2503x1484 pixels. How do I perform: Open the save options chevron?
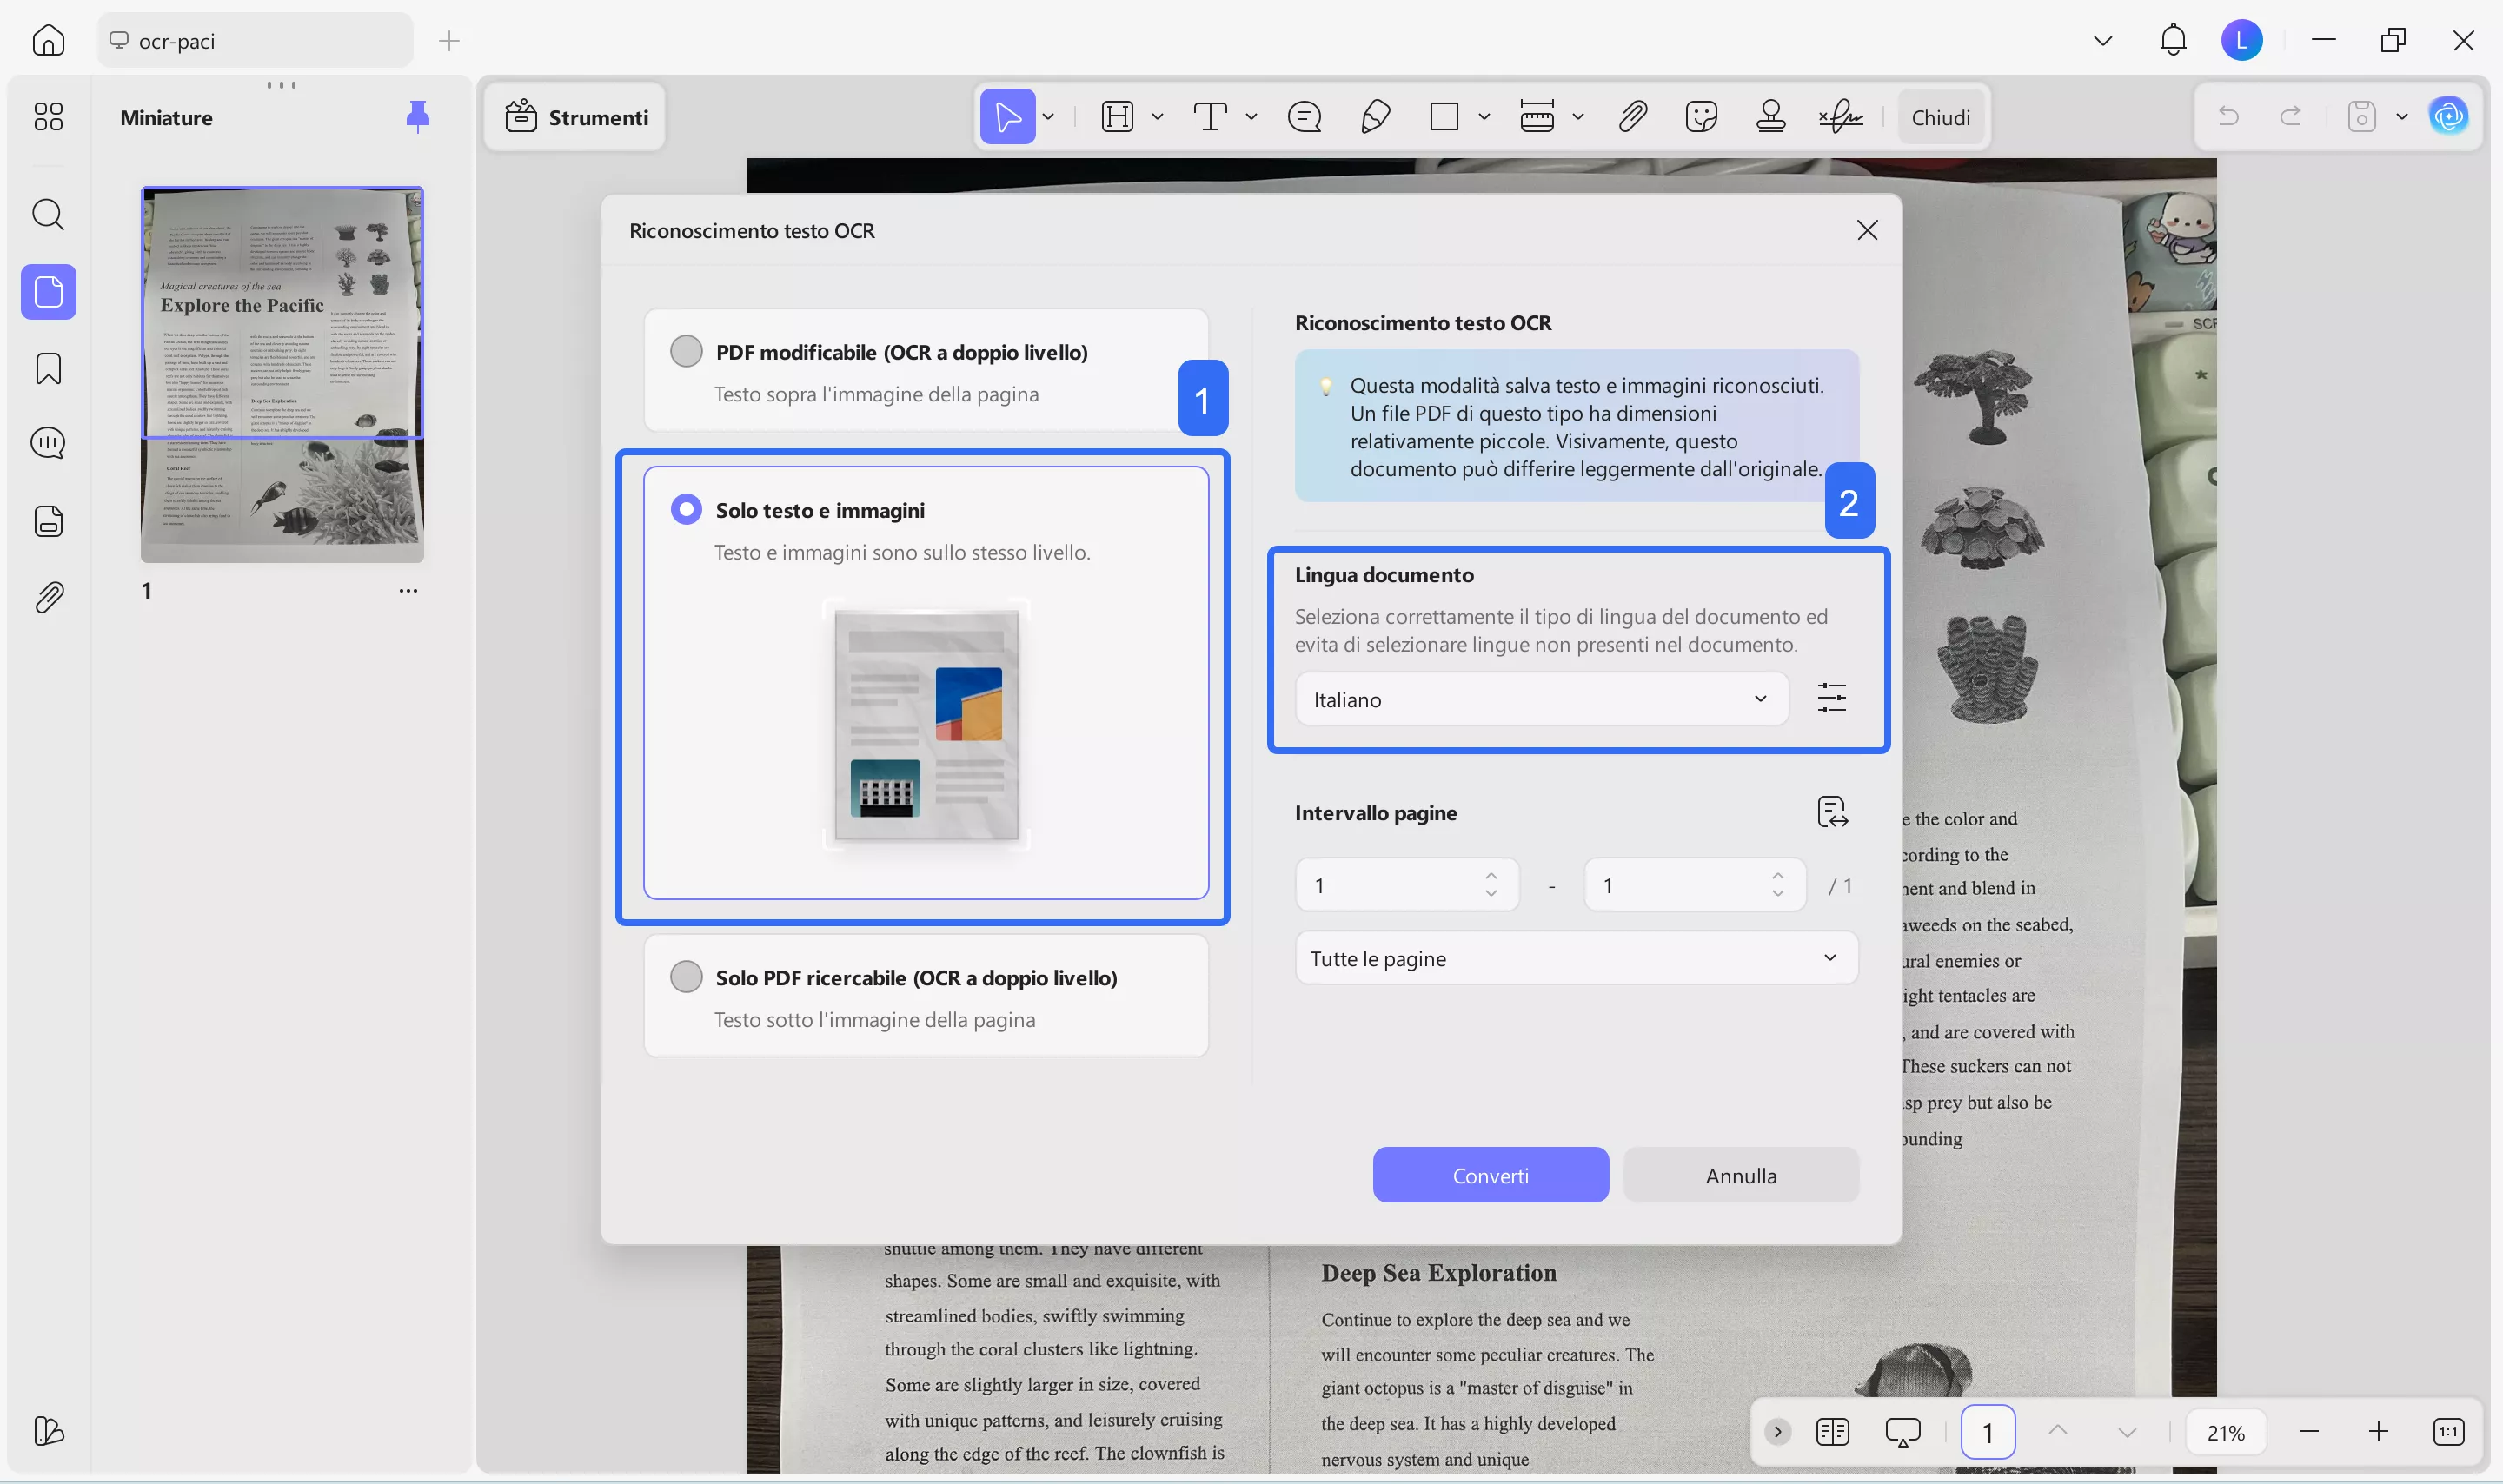pos(2404,116)
